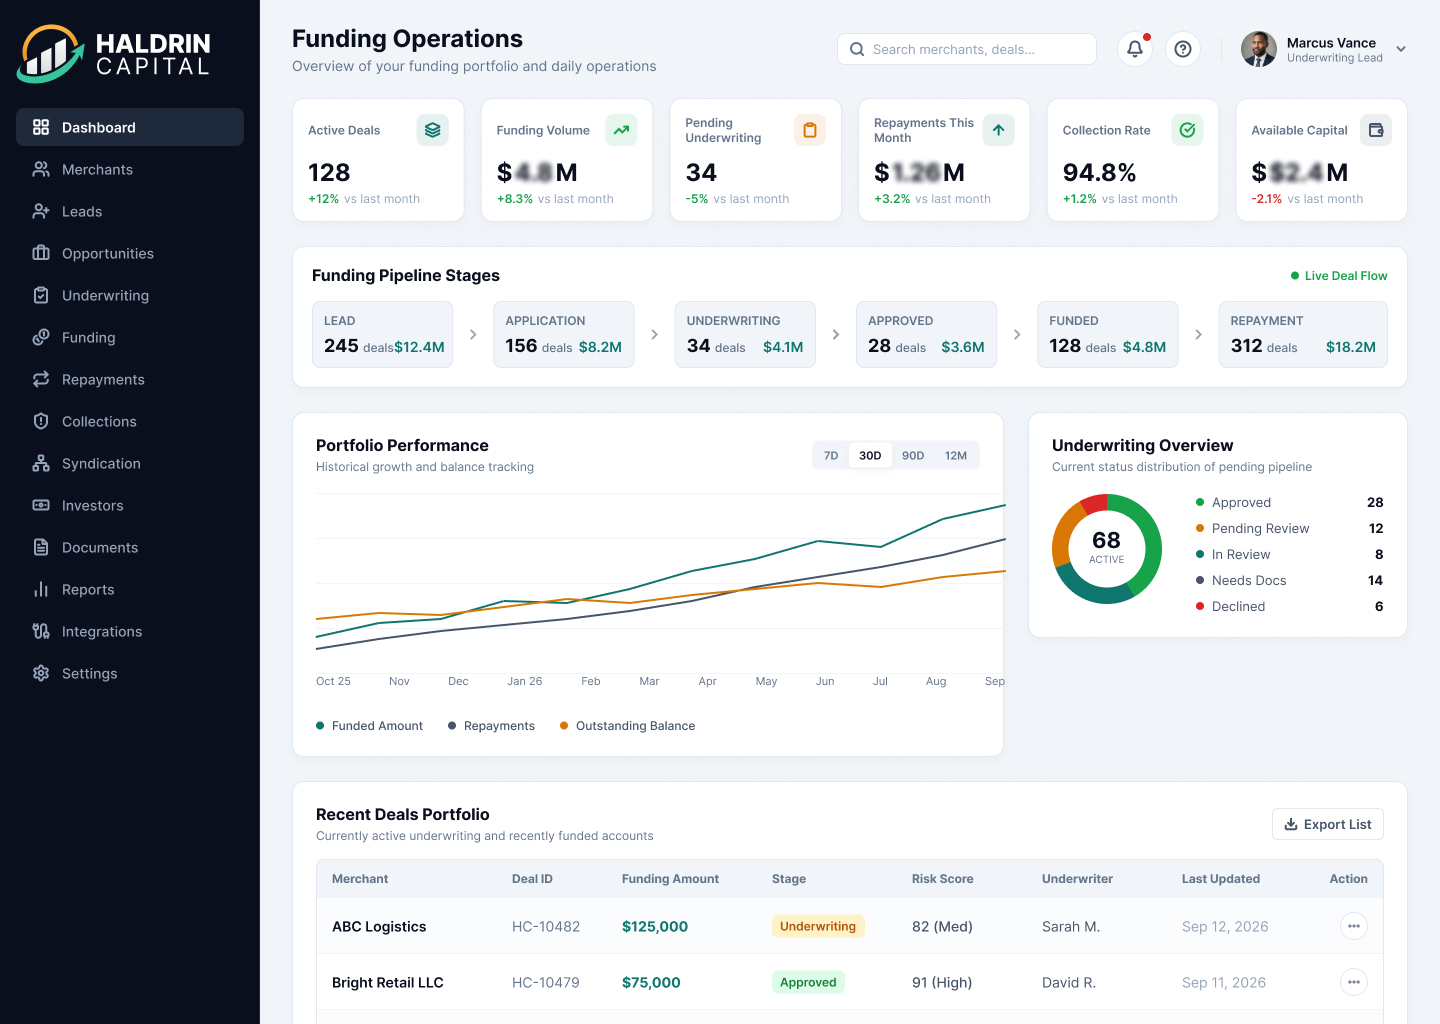1440x1024 pixels.
Task: Click chevron between Funded and Repayment stages
Action: (1198, 335)
